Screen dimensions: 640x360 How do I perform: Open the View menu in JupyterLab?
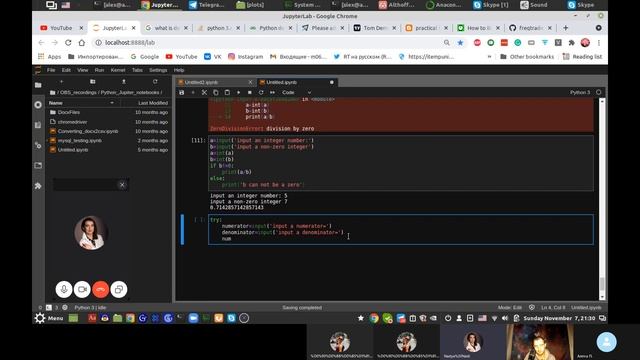click(82, 70)
